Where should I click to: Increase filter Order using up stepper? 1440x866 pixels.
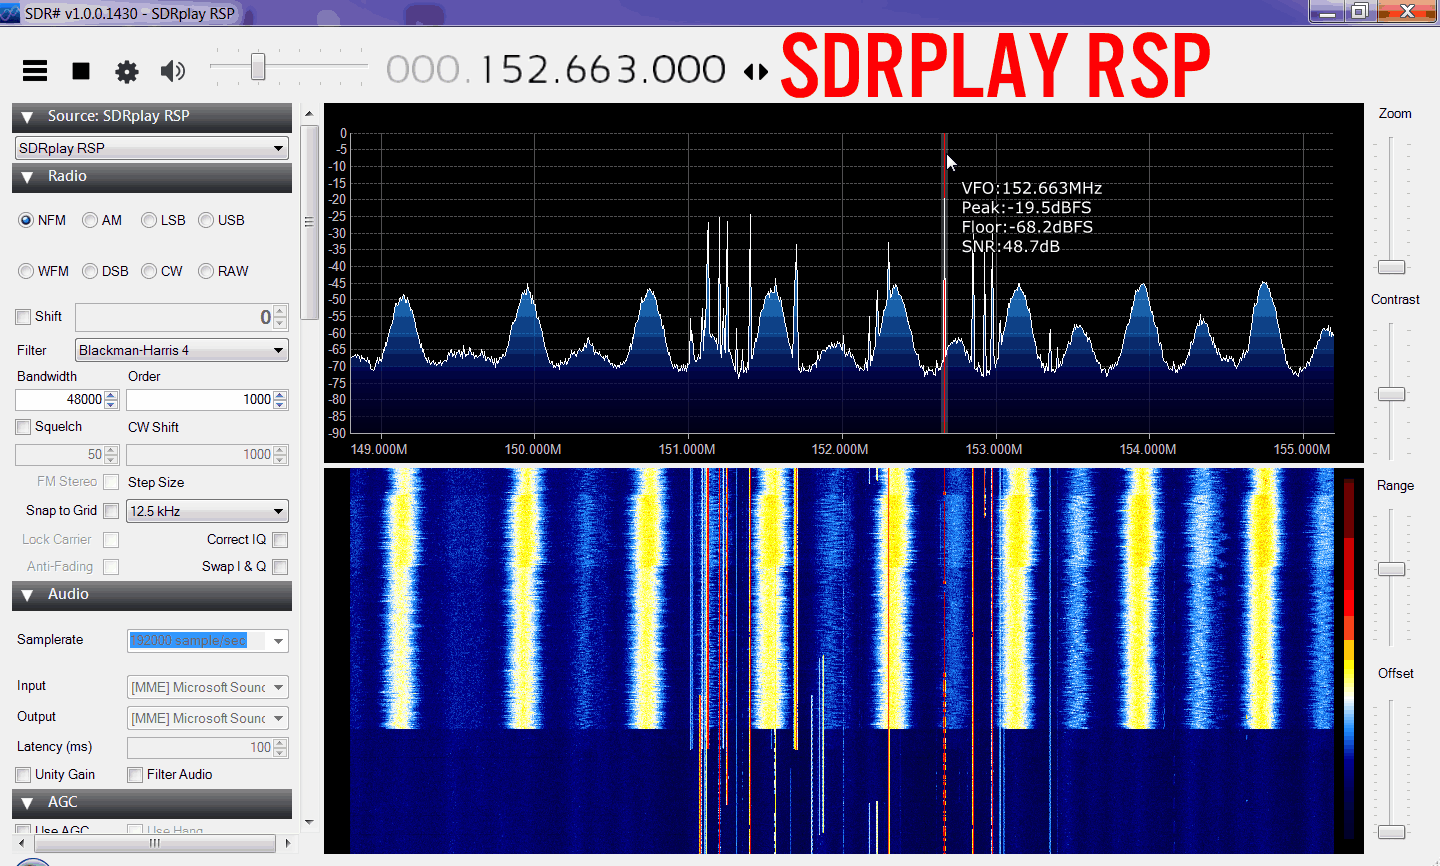point(281,395)
